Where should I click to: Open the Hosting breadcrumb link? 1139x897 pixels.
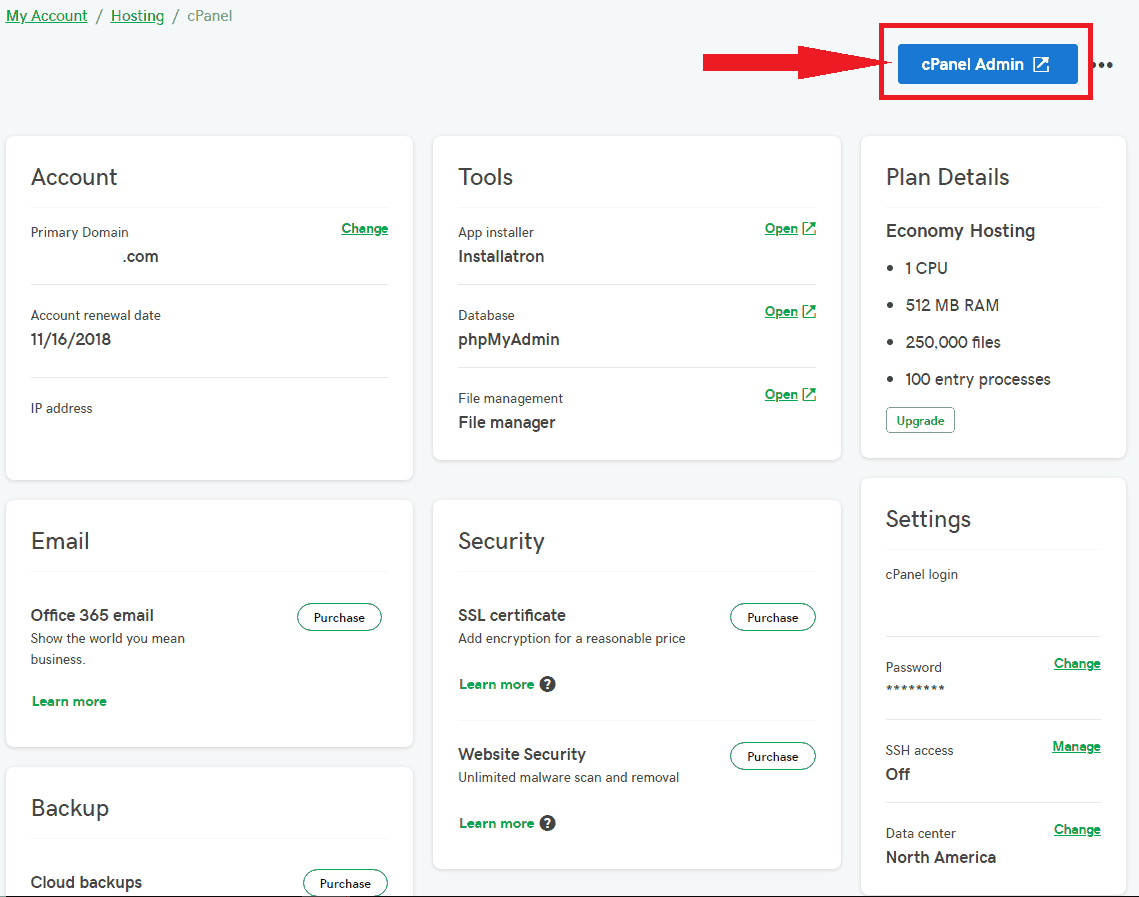[137, 16]
